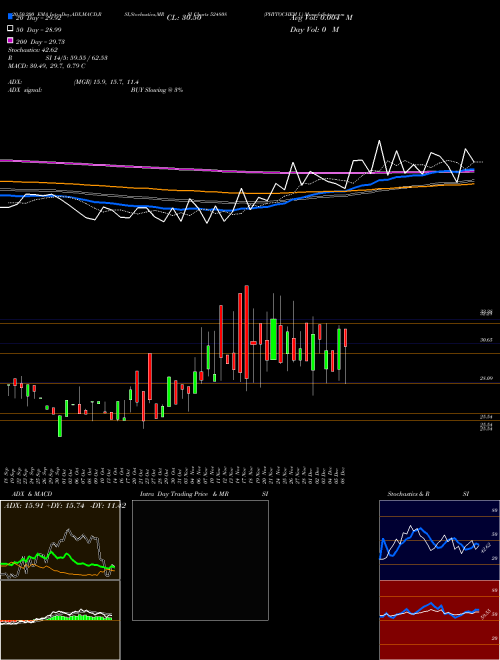The width and height of the screenshot is (500, 660).
Task: Click the 'BUY Slowing @ 3%' ADX signal
Action: click(x=157, y=90)
